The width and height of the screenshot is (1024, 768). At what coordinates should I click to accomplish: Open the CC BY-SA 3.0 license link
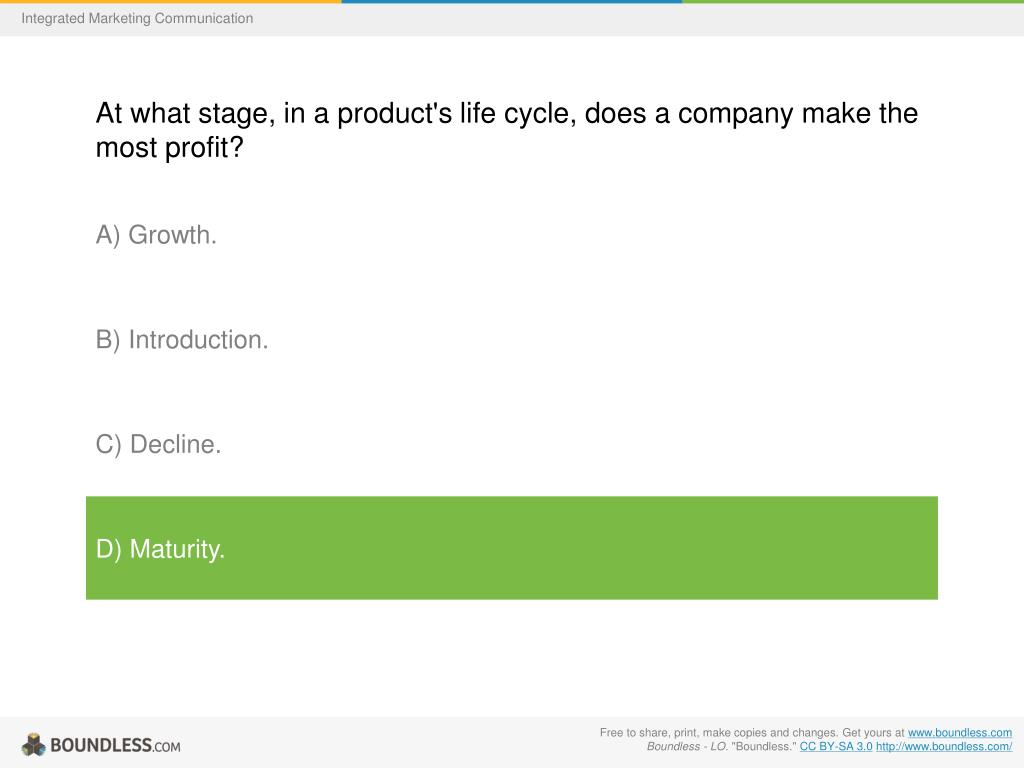[x=836, y=746]
